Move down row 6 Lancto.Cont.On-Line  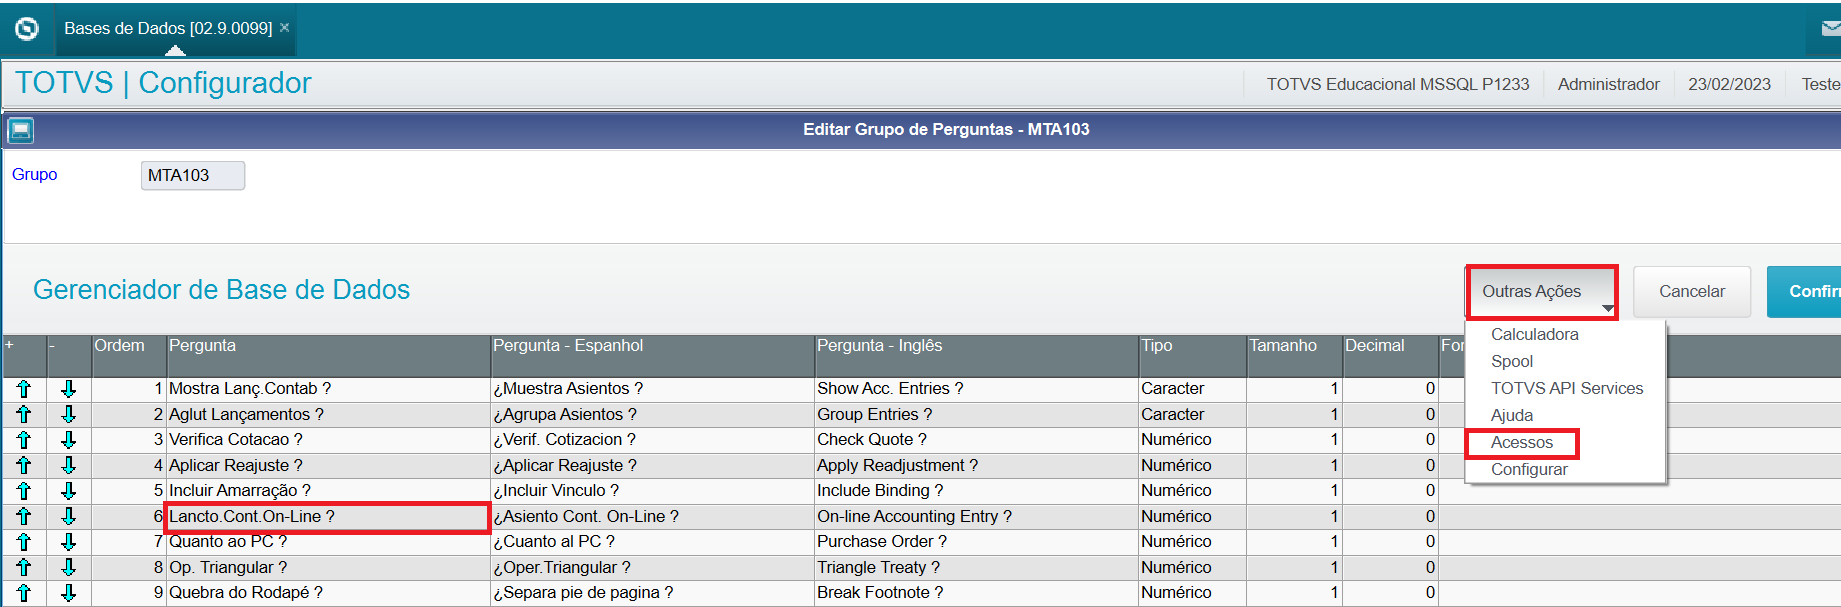pyautogui.click(x=69, y=516)
